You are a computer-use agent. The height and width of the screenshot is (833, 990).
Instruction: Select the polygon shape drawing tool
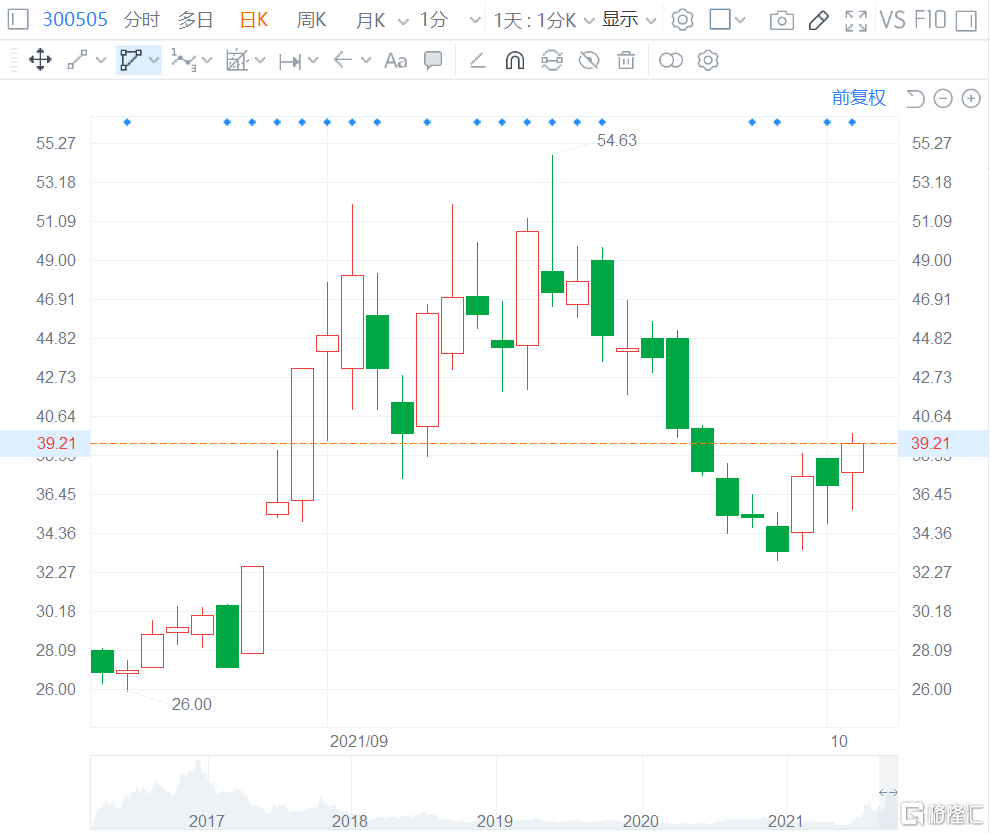130,60
